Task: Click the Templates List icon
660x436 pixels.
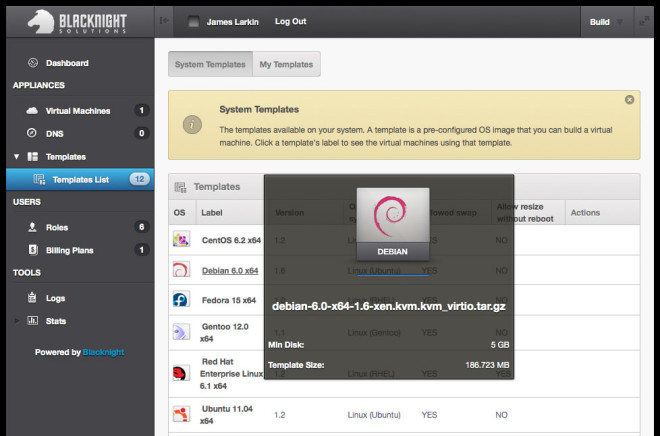Action: pos(39,180)
